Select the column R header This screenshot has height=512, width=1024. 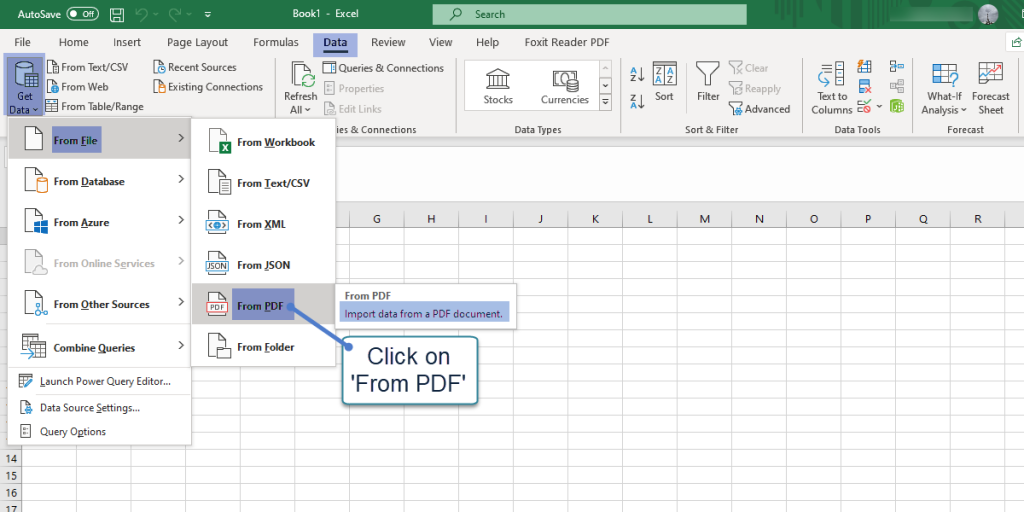coord(978,219)
